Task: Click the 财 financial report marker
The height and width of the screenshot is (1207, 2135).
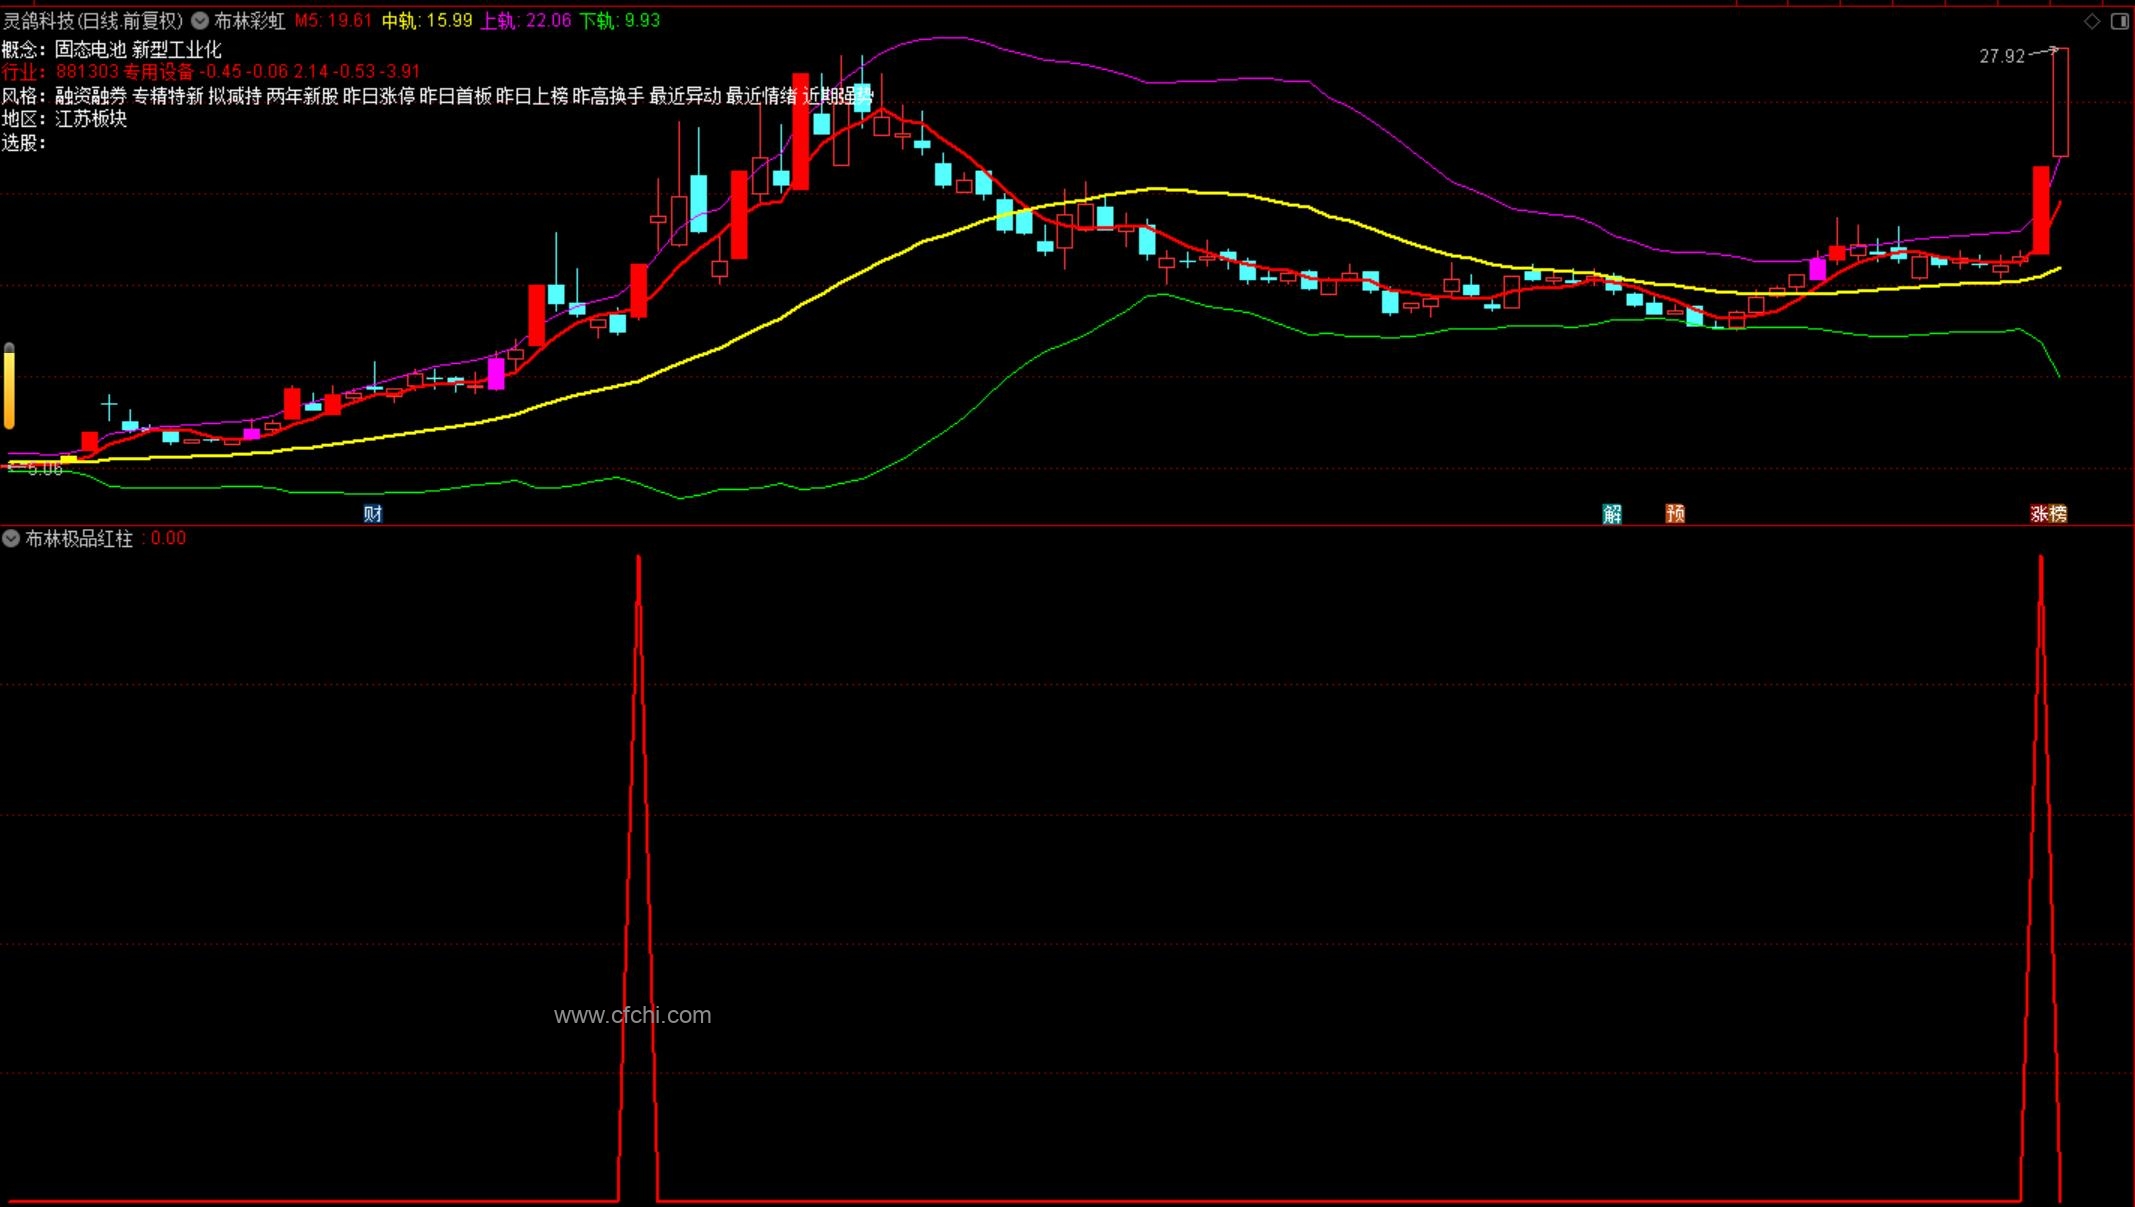Action: (373, 514)
